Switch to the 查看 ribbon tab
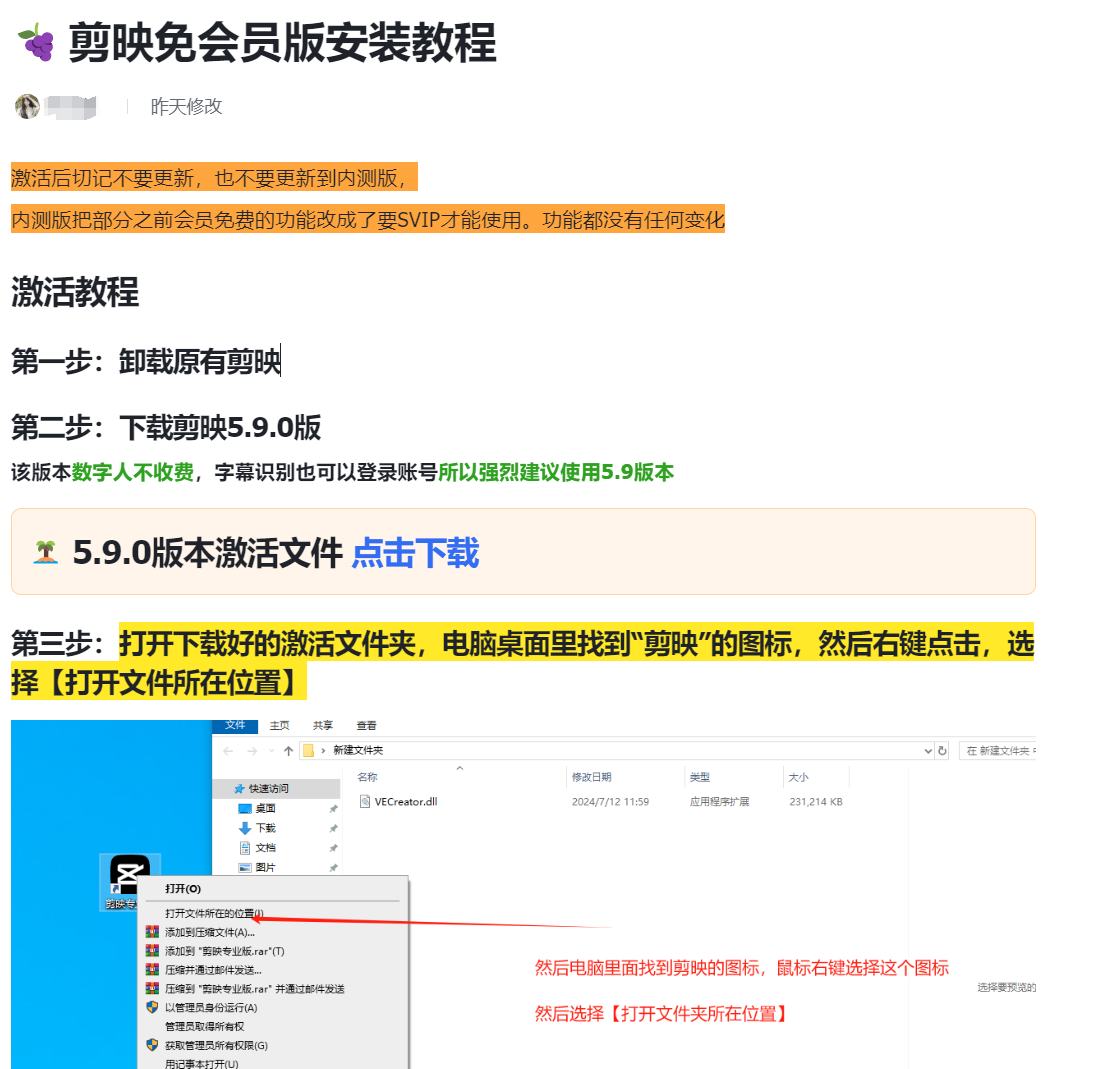This screenshot has height=1069, width=1113. [366, 725]
